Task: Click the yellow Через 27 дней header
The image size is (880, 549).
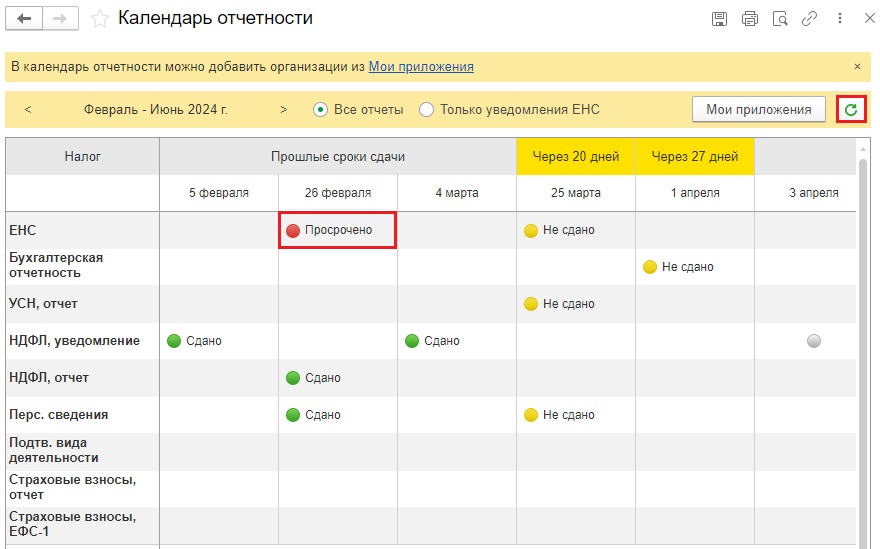Action: (x=695, y=157)
